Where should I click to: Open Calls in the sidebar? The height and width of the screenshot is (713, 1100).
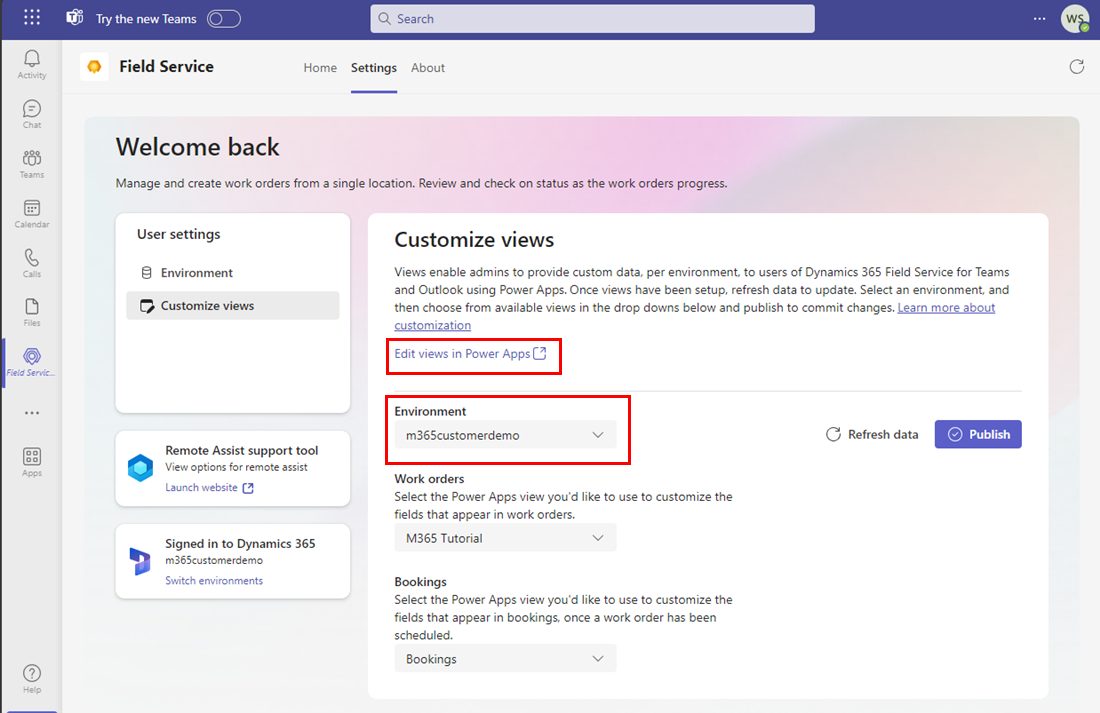click(x=32, y=263)
